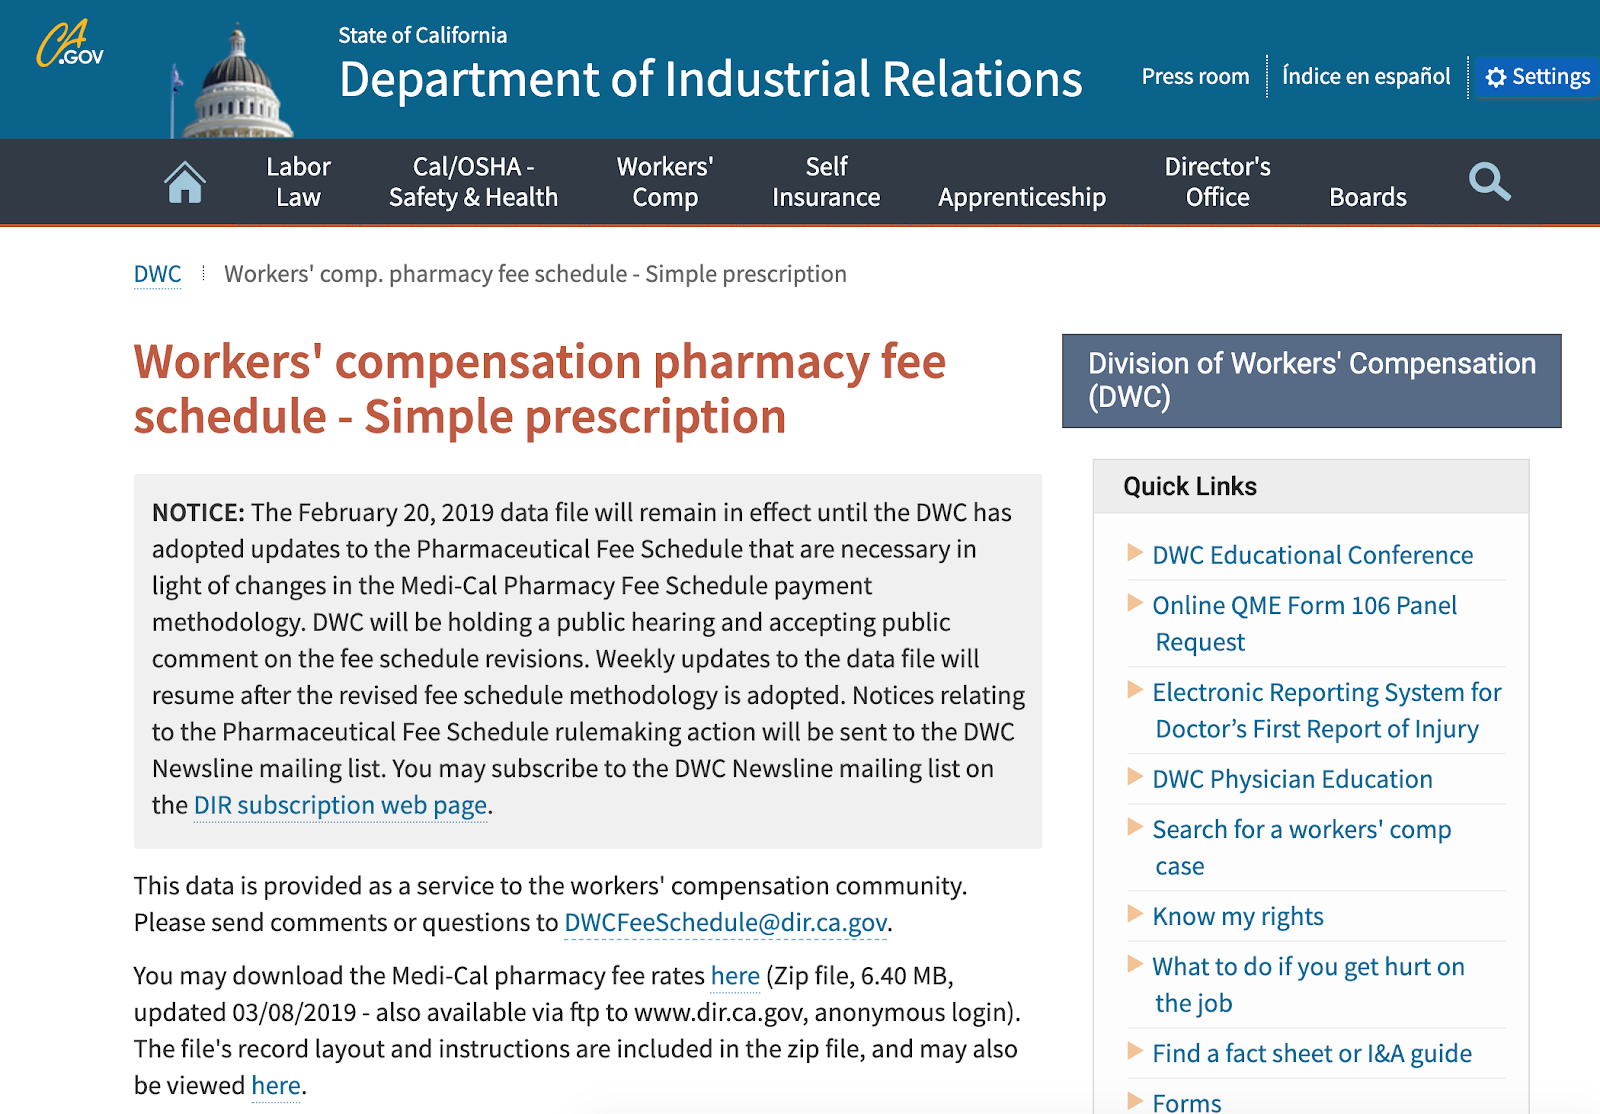
Task: Click arrow beside DWC Physician Education
Action: [x=1135, y=776]
